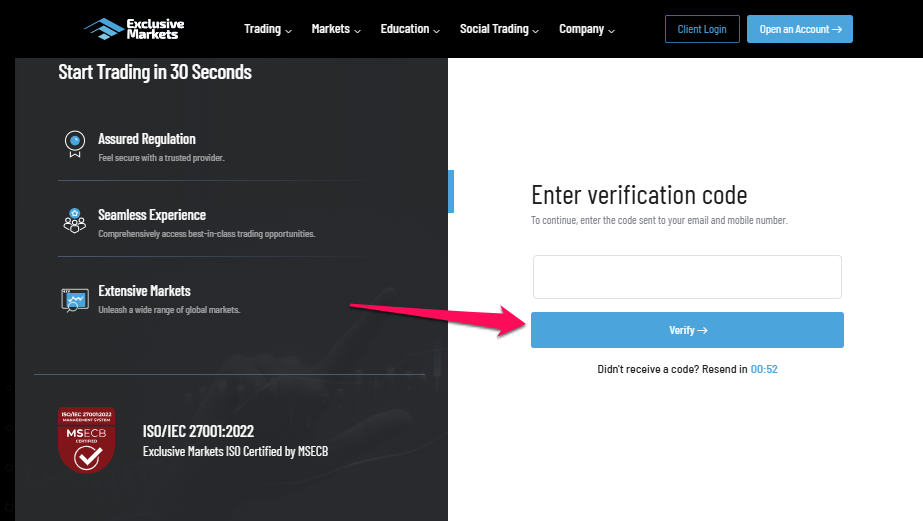Click the Seamless Experience people icon
Viewport: 923px width, 521px height.
tap(75, 221)
